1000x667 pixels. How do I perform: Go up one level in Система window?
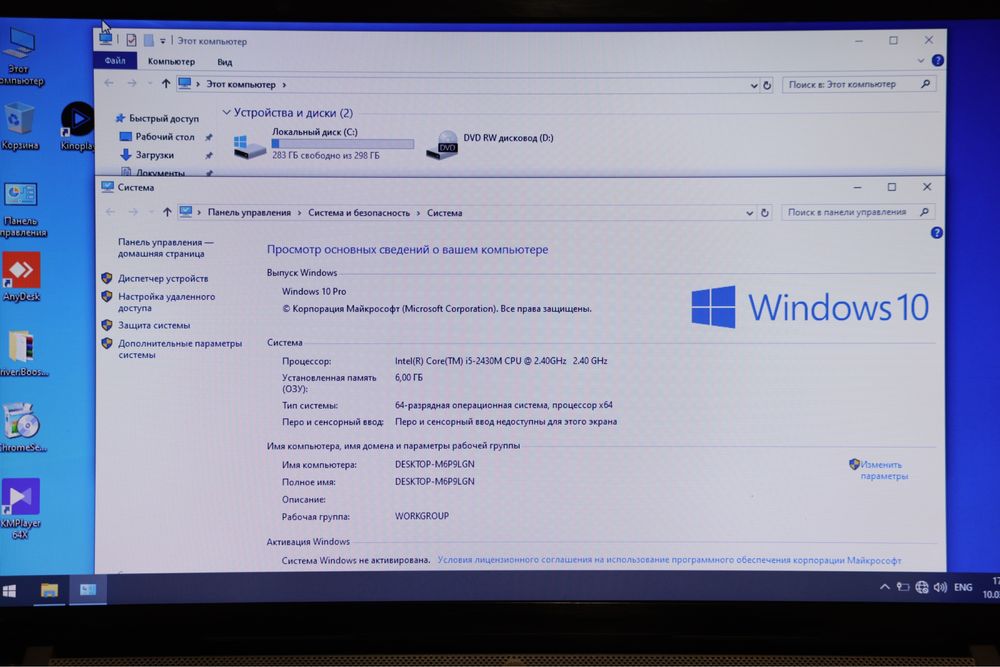click(x=167, y=212)
